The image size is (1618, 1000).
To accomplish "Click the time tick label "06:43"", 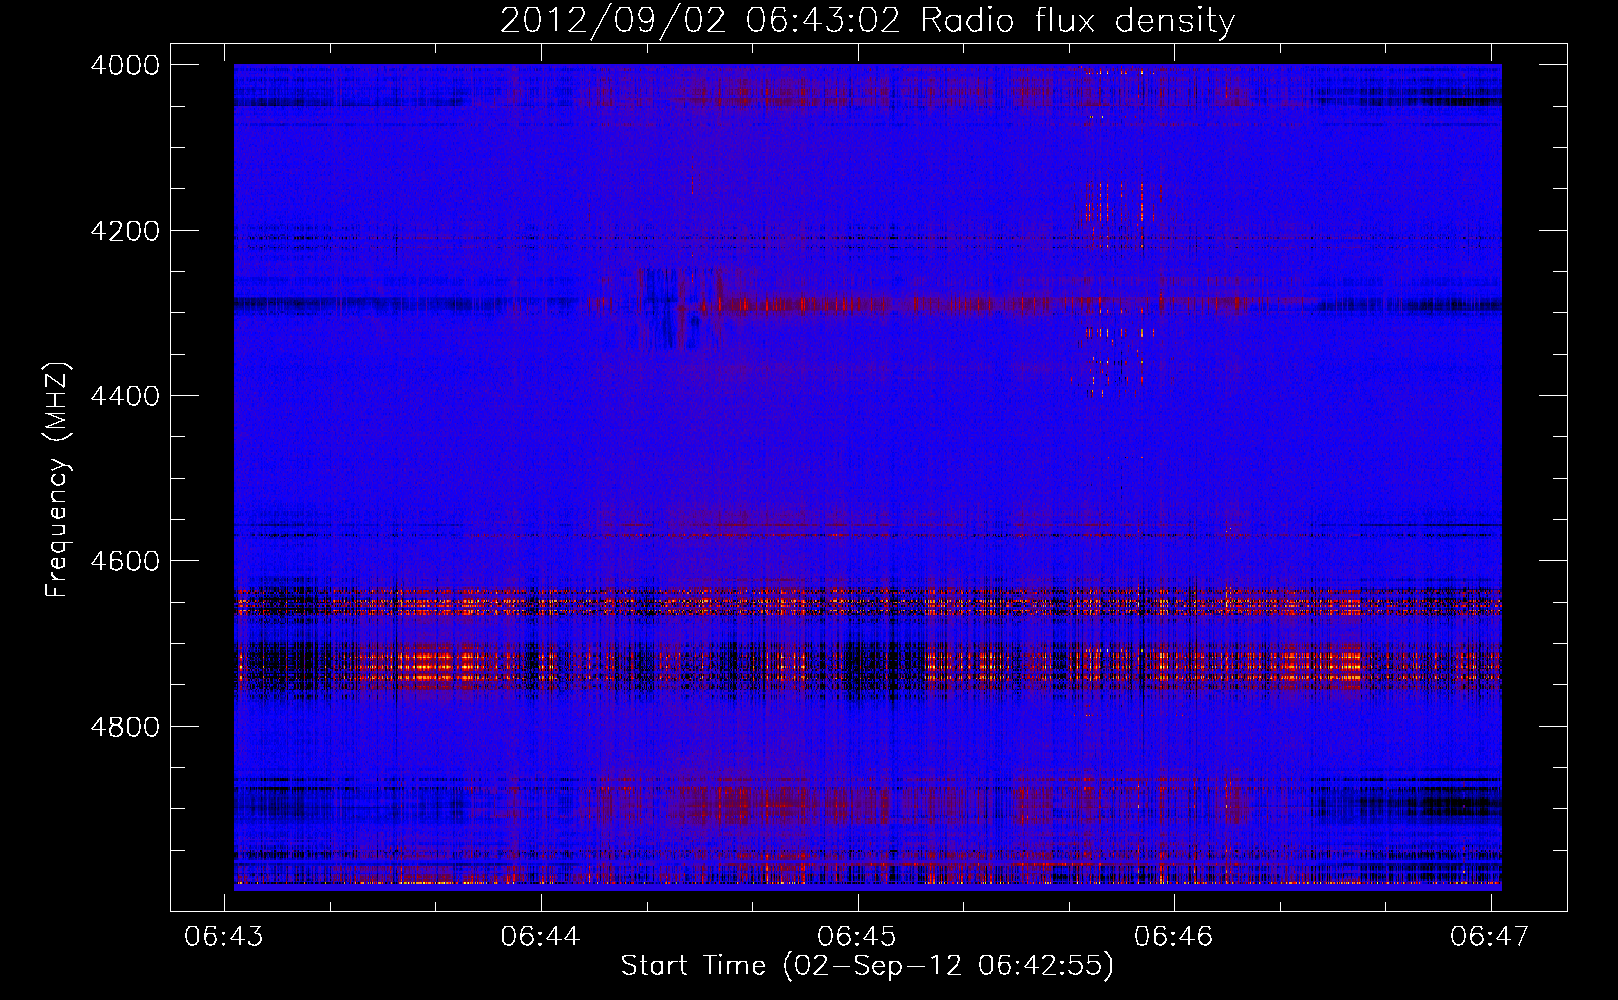I will pyautogui.click(x=225, y=936).
